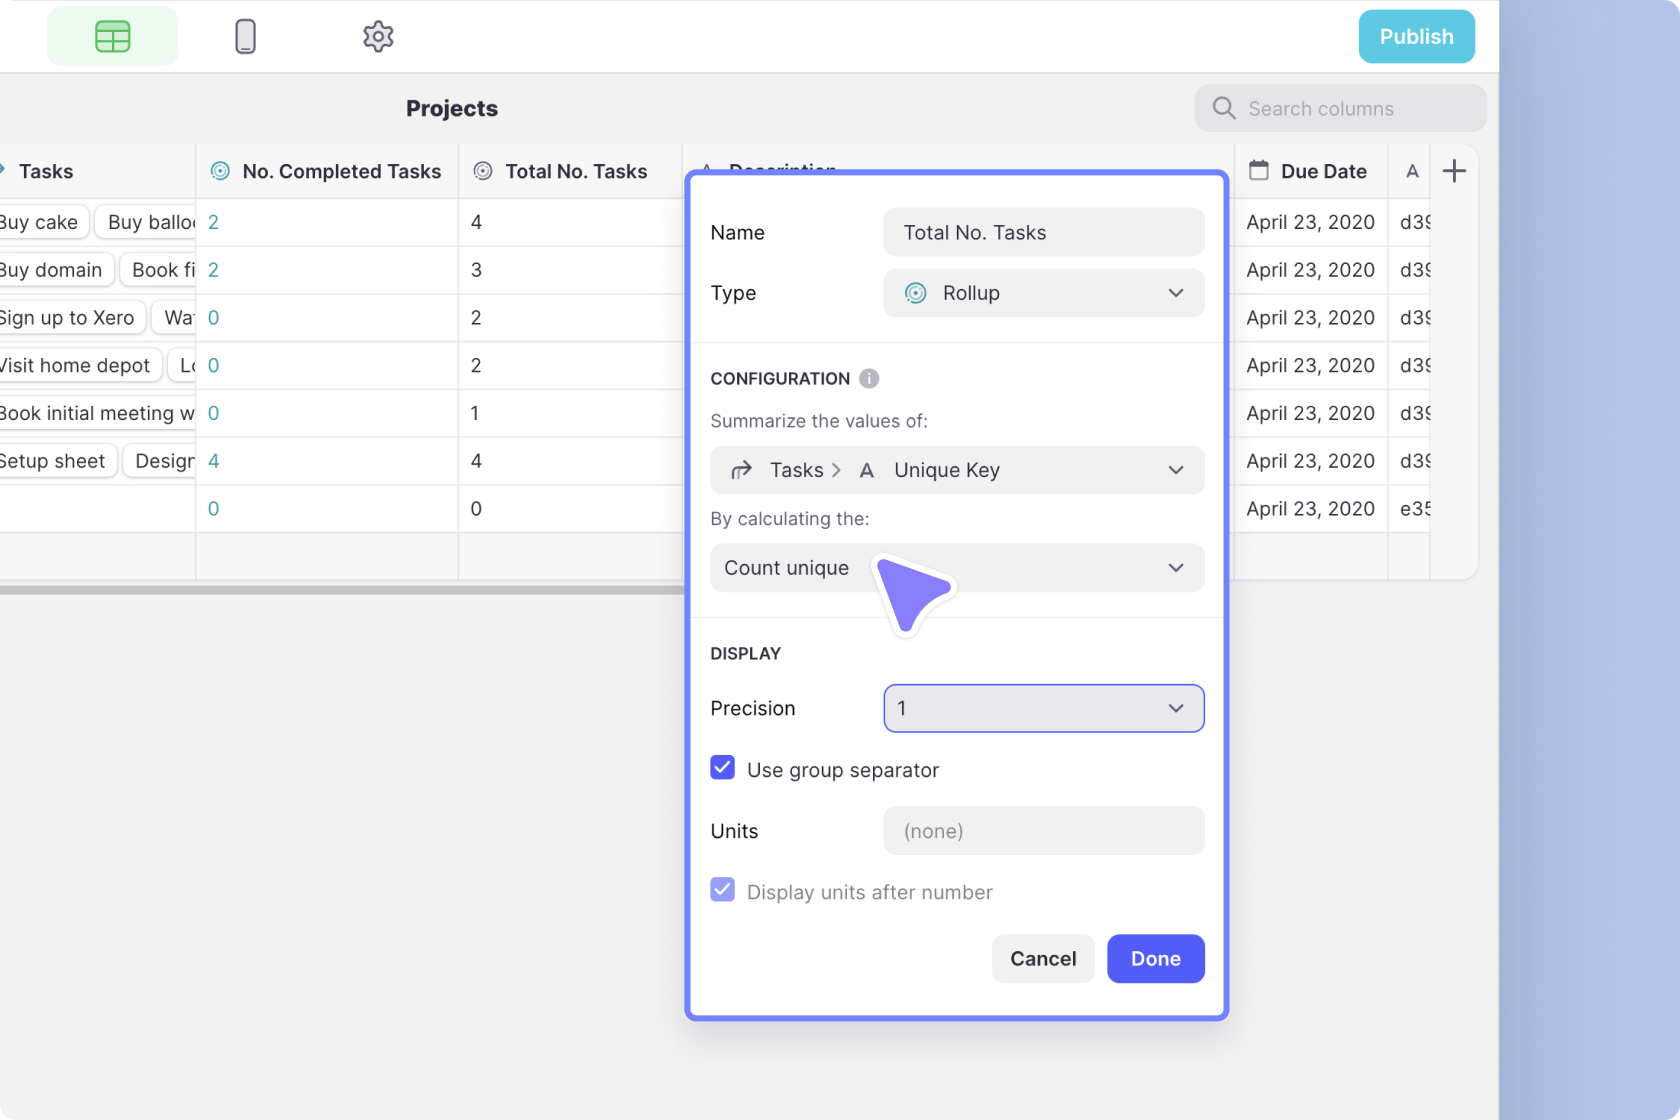Click the rollup icon inside the Type field
This screenshot has height=1120, width=1680.
point(915,293)
